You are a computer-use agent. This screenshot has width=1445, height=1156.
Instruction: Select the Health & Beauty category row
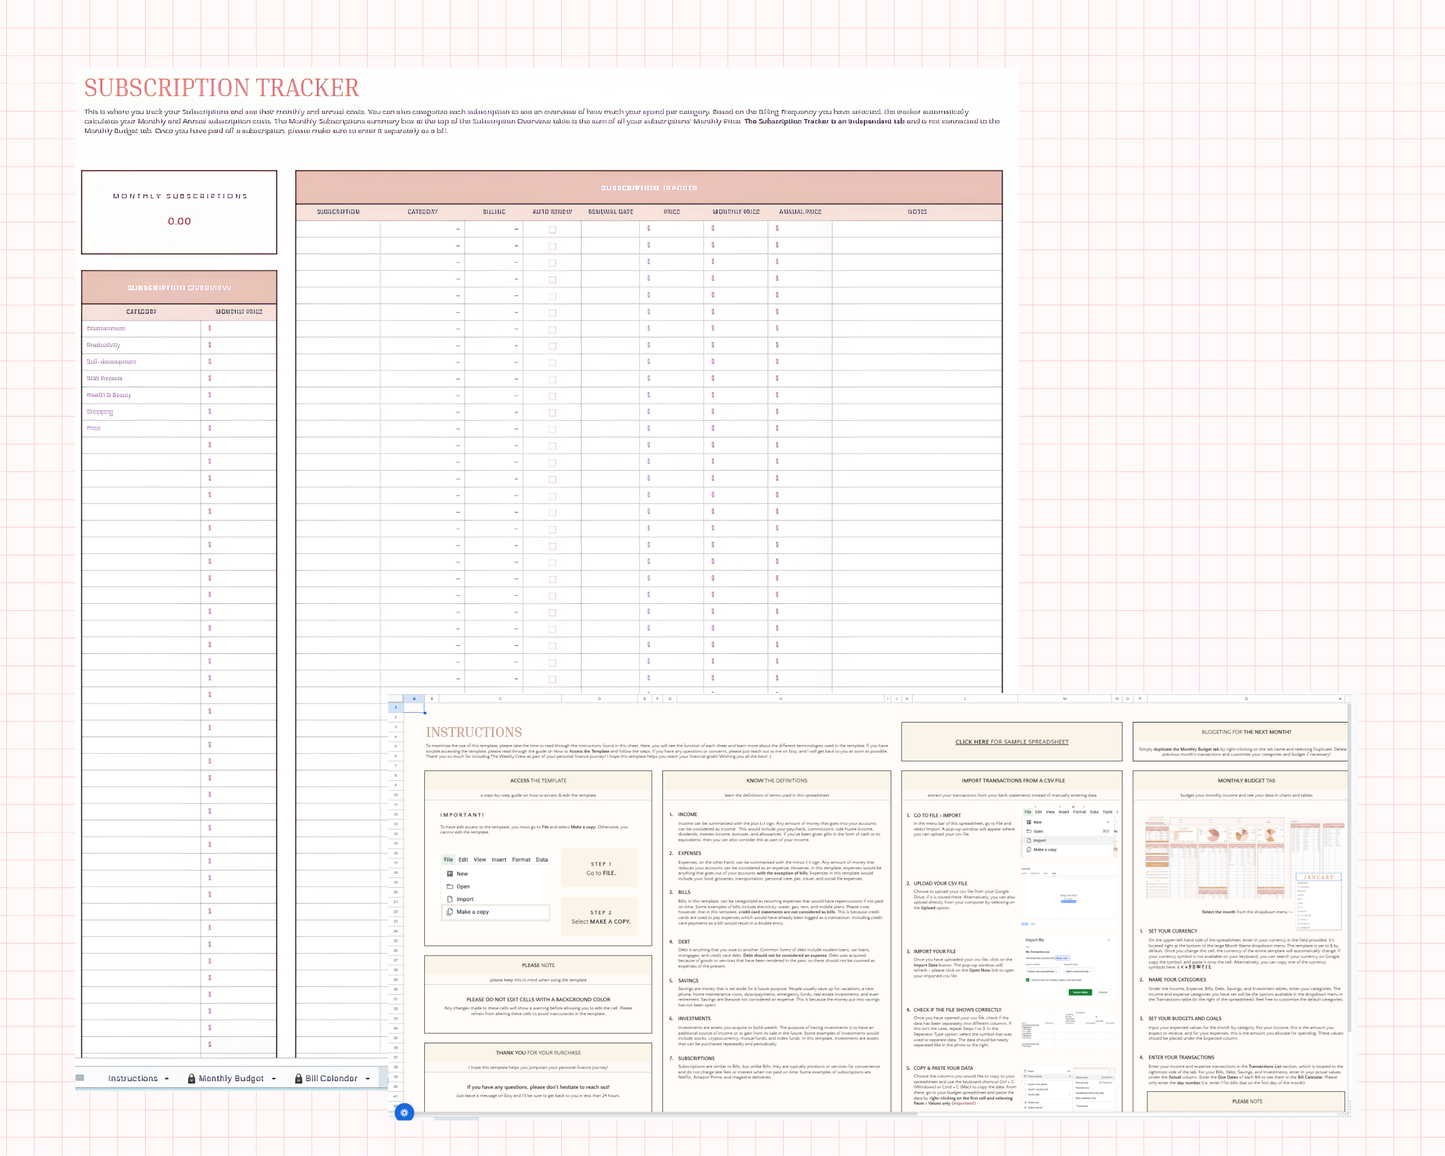click(179, 395)
